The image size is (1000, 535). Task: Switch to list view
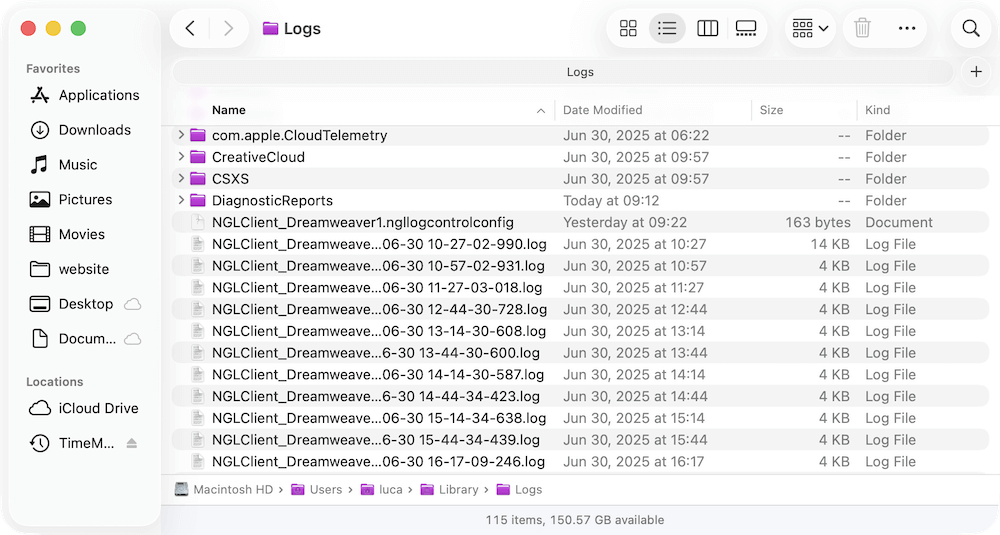coord(667,28)
